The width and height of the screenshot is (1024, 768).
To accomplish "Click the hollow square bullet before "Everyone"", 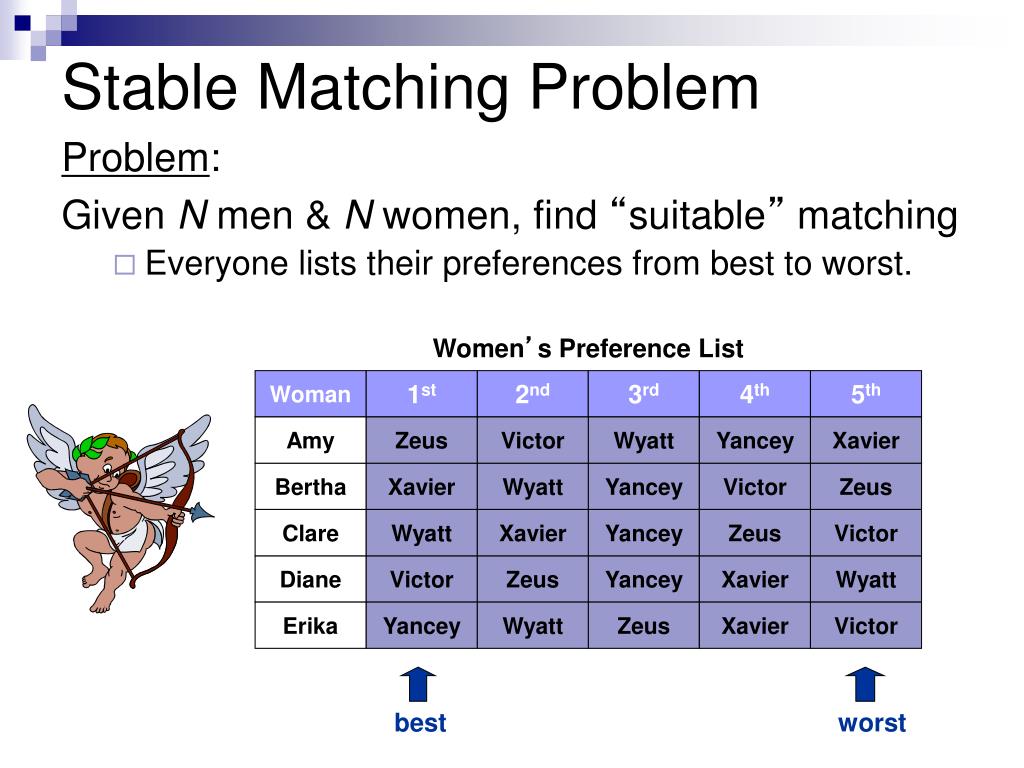I will pos(124,265).
